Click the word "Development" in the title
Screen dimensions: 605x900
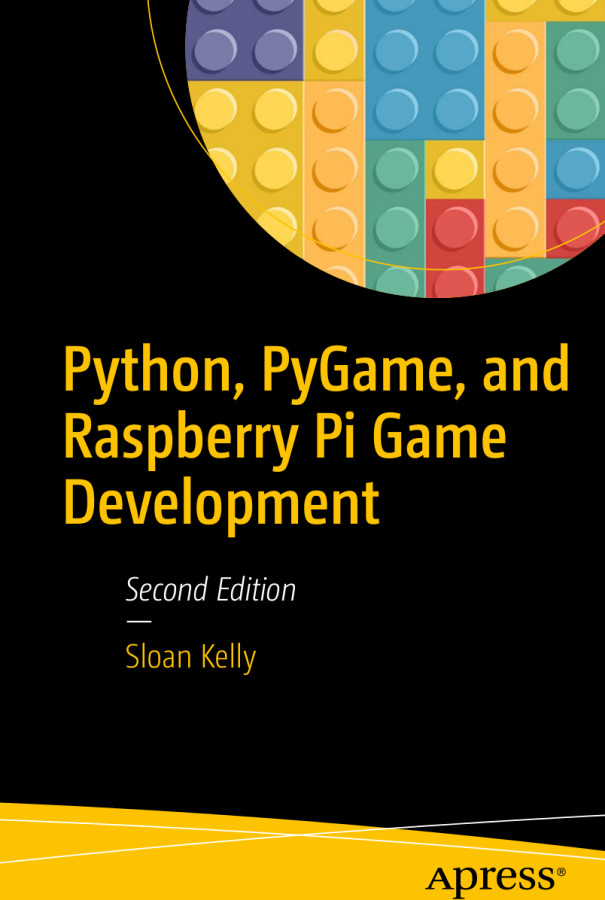tap(221, 503)
